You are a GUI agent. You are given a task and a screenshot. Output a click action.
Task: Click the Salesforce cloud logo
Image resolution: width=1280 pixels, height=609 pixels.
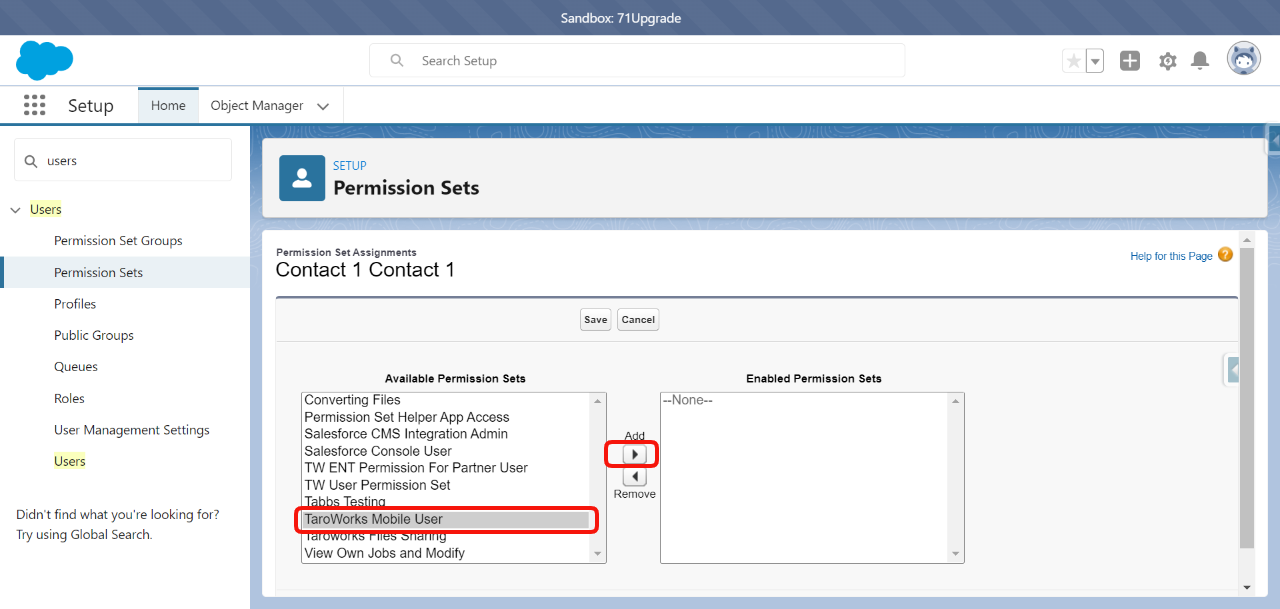[45, 60]
